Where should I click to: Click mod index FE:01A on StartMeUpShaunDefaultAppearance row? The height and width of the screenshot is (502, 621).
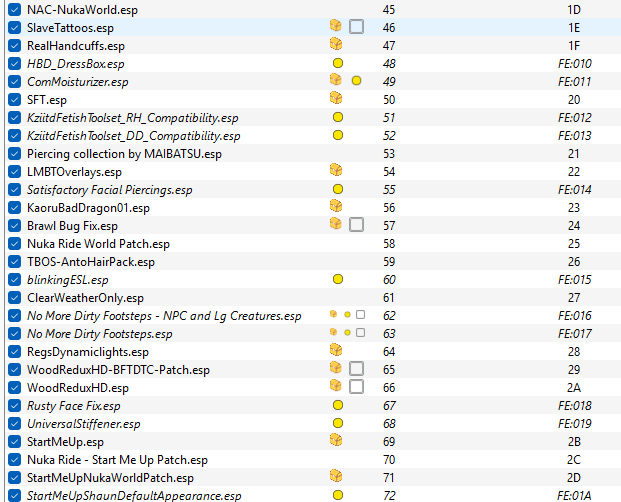tap(575, 496)
